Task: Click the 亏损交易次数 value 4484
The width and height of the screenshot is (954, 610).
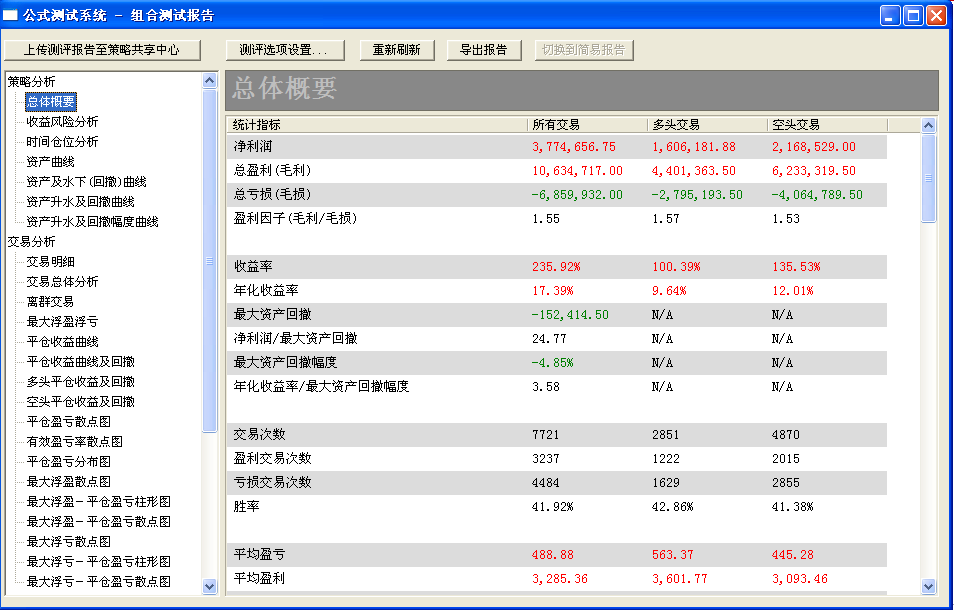Action: coord(546,482)
